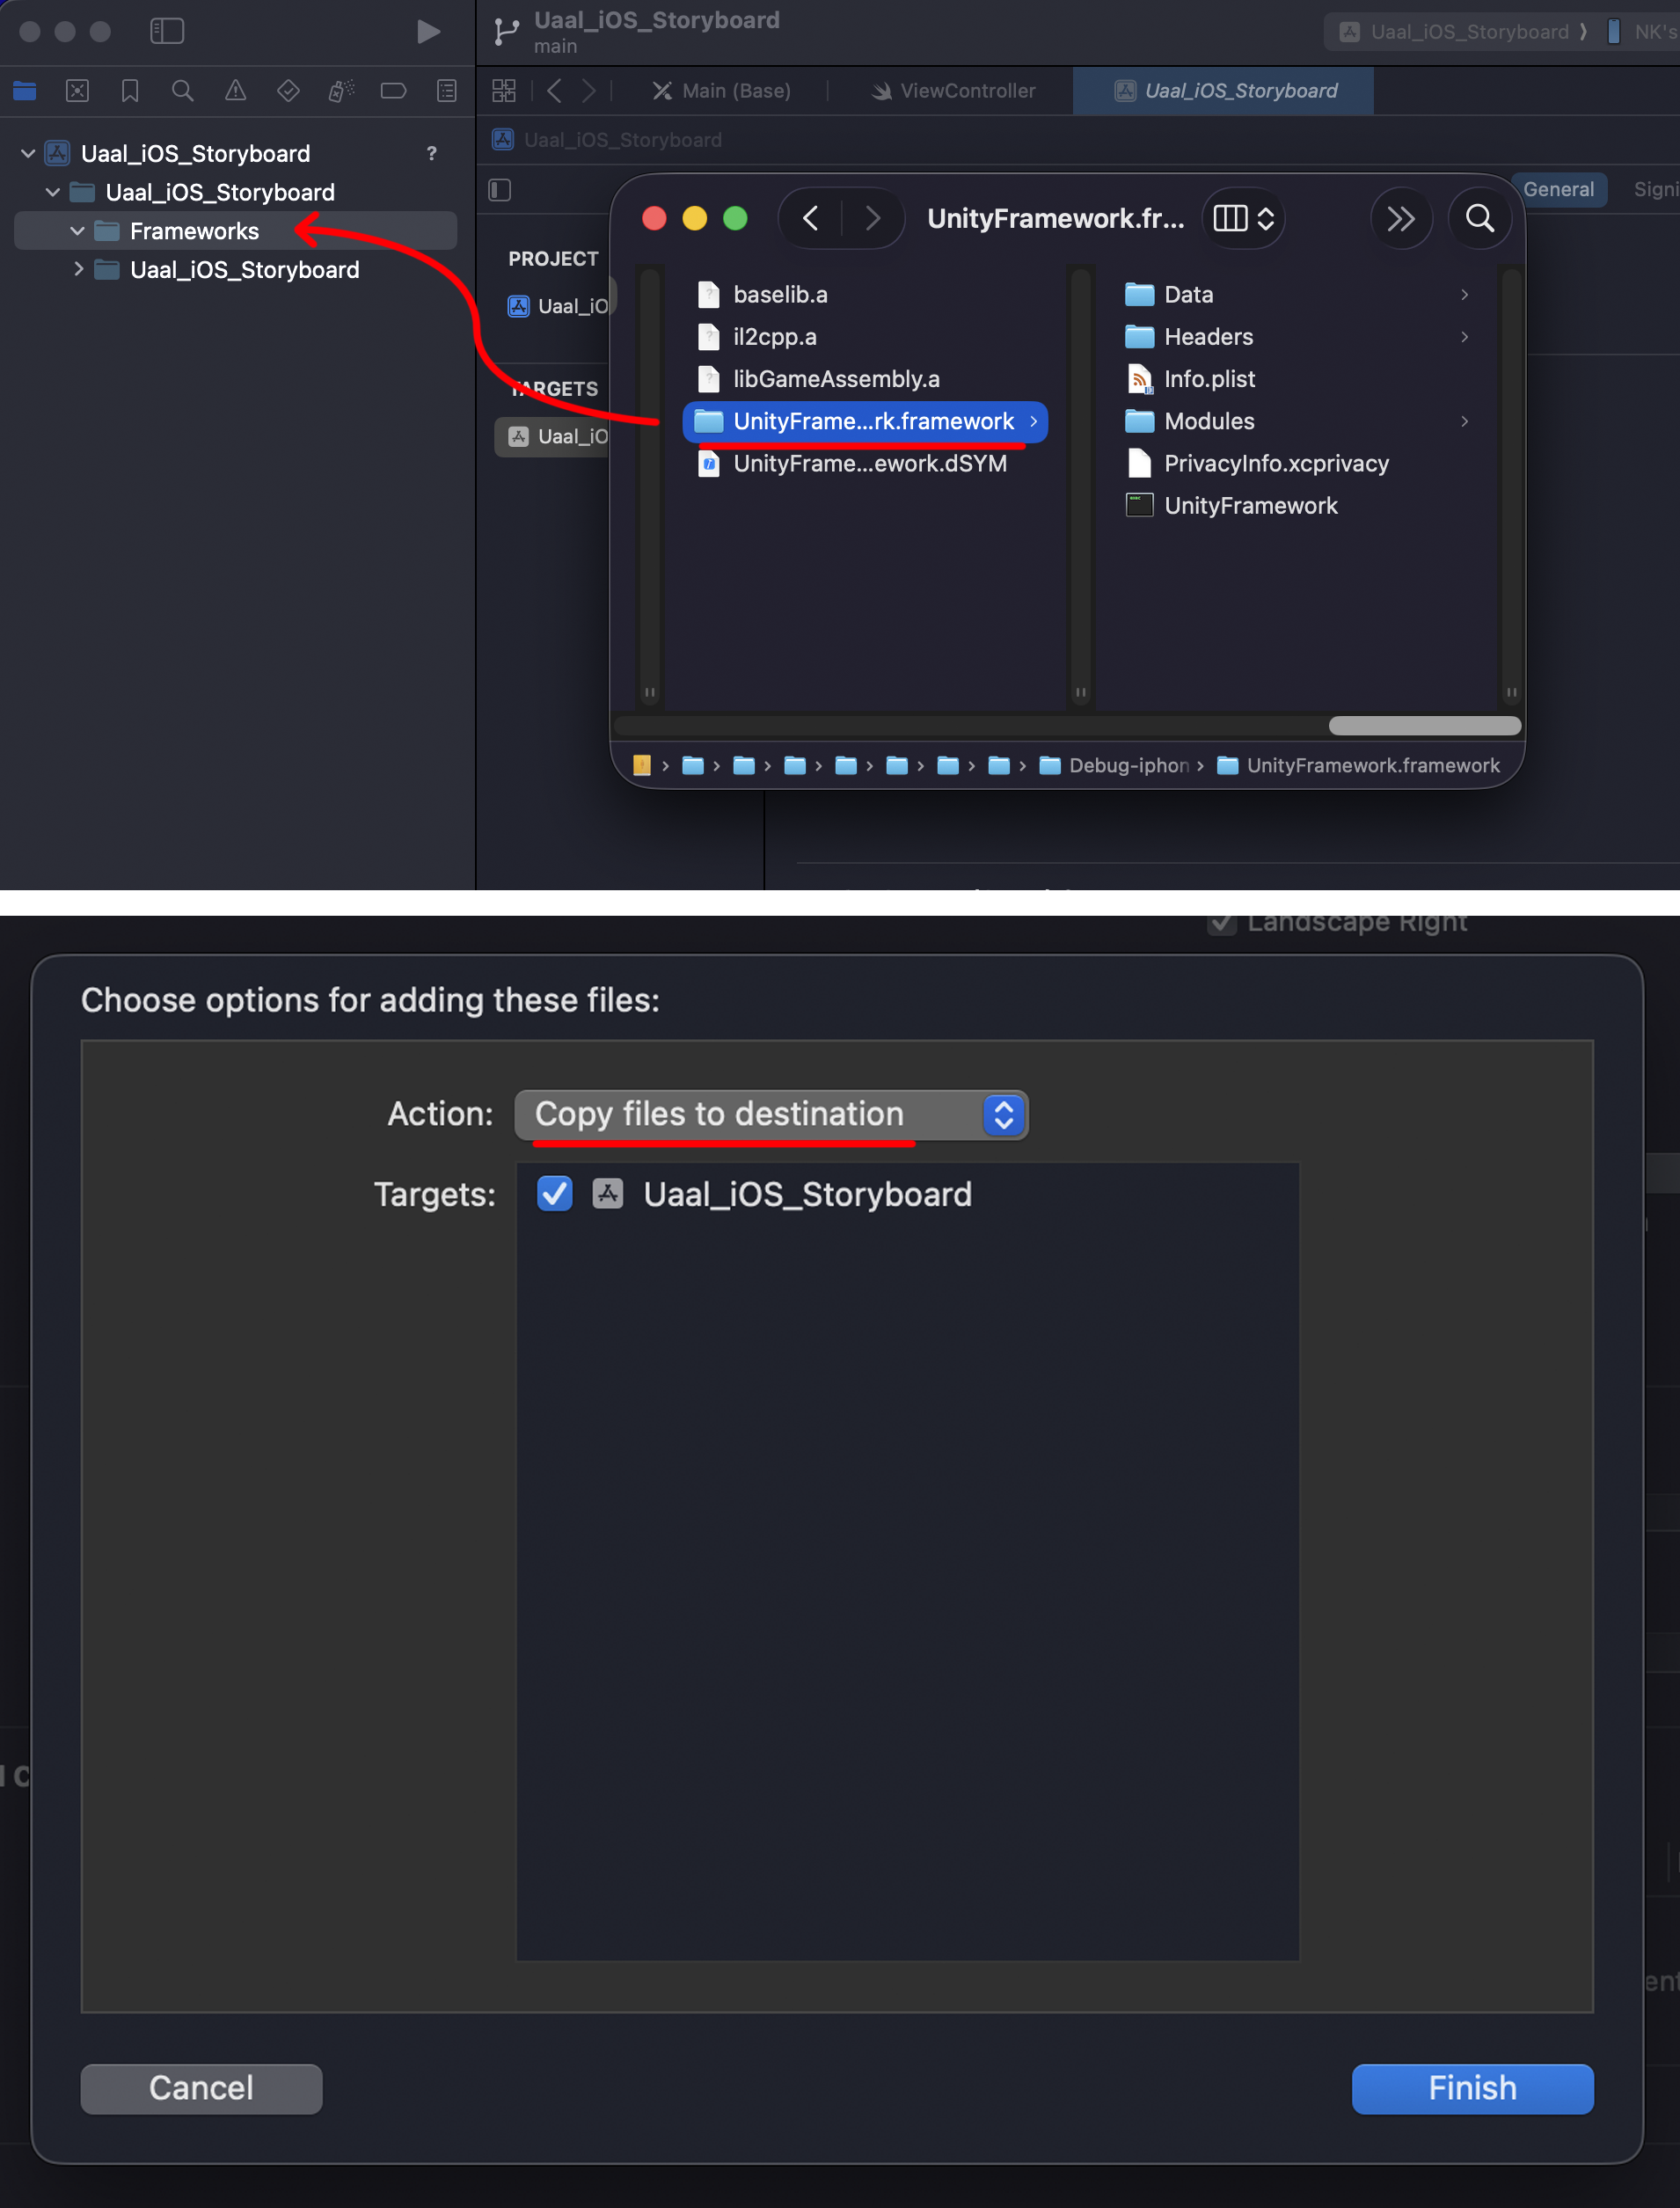
Task: Open the Test navigator diamond icon
Action: pos(288,91)
